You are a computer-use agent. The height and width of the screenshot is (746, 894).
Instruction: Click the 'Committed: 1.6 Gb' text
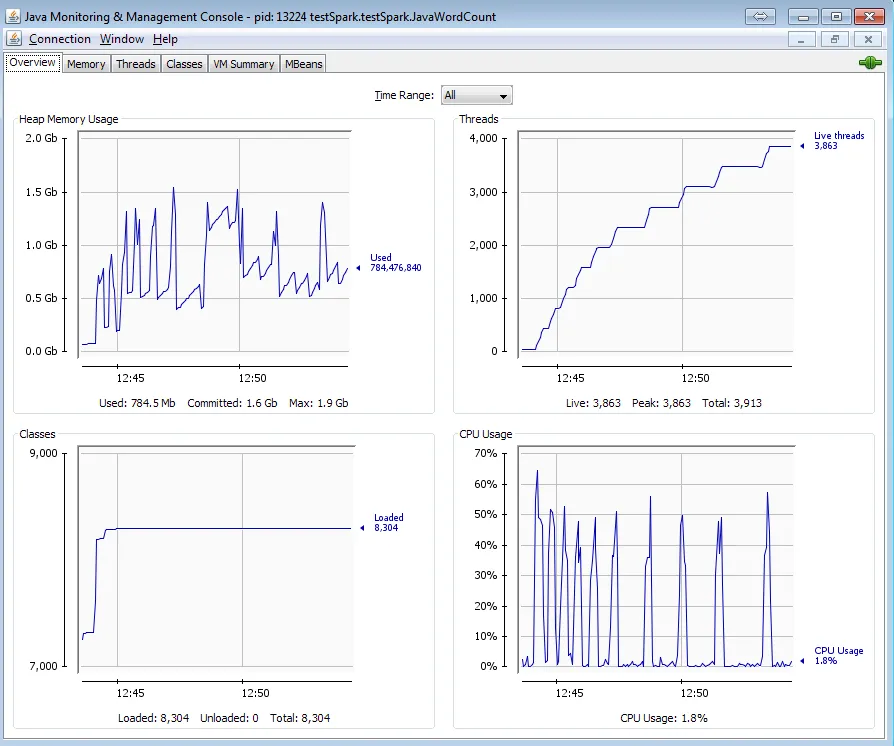click(x=232, y=403)
